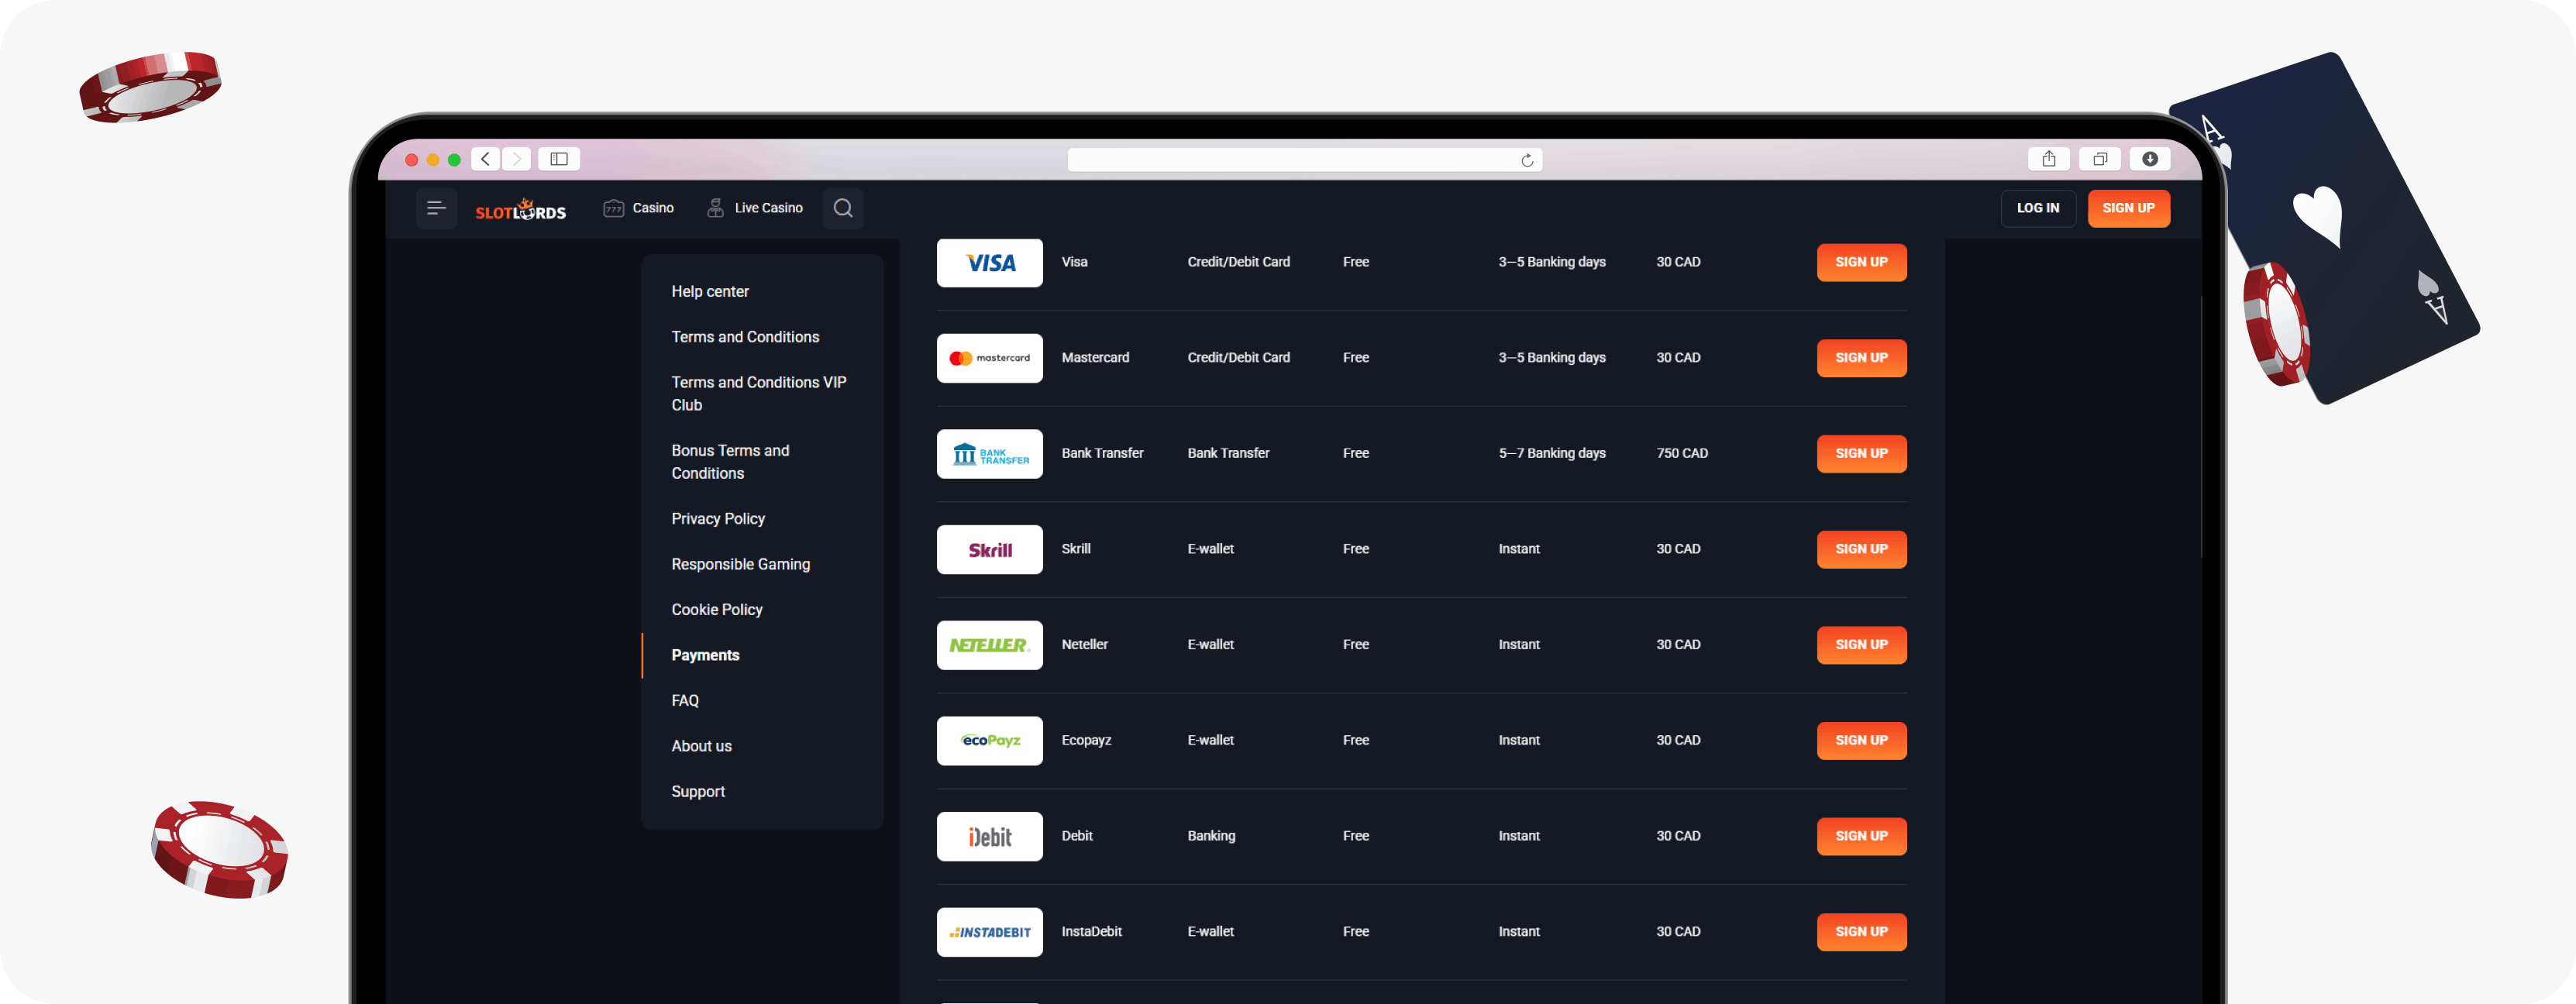Click SIGN UP in Bank Transfer row
The image size is (2576, 1004).
(x=1861, y=454)
